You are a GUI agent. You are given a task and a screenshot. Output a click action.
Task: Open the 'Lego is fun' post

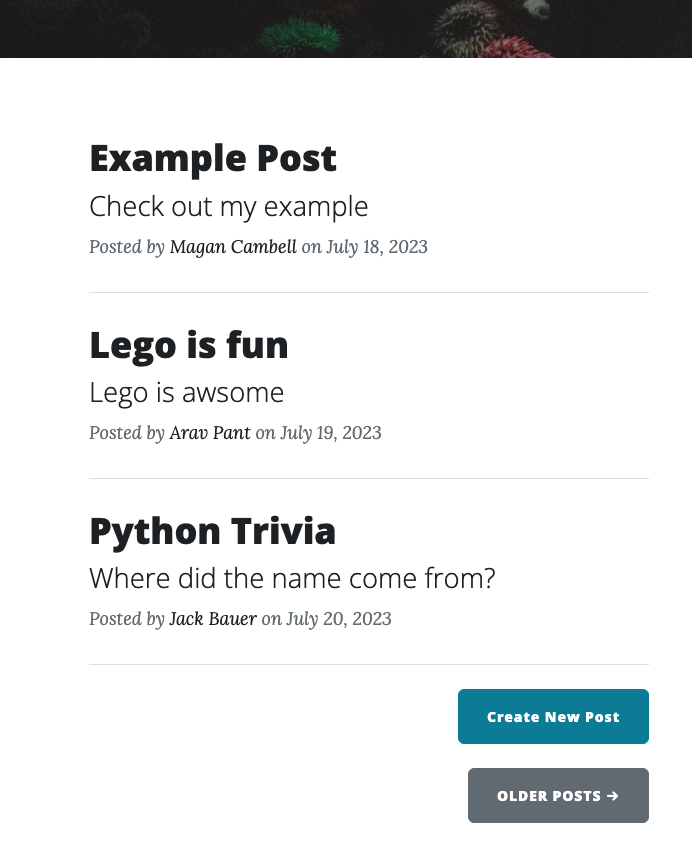(x=189, y=345)
